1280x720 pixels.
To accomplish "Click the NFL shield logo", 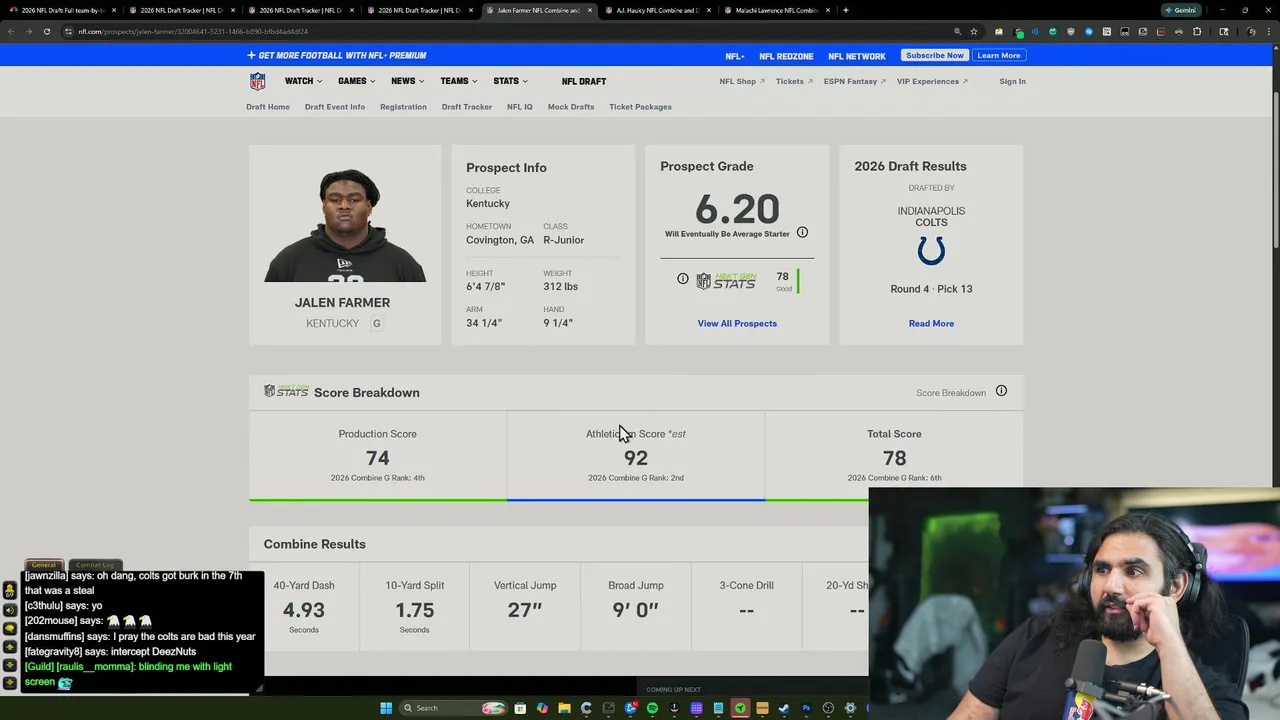I will coord(257,81).
